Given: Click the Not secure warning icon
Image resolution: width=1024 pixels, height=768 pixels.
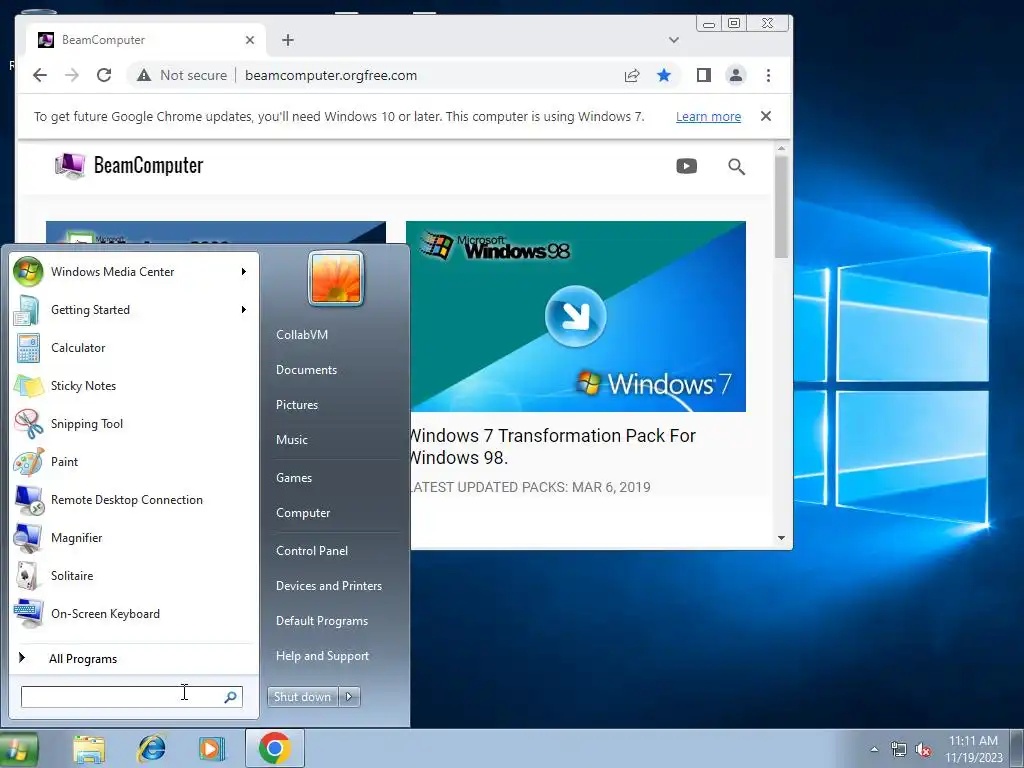Looking at the screenshot, I should click(144, 75).
